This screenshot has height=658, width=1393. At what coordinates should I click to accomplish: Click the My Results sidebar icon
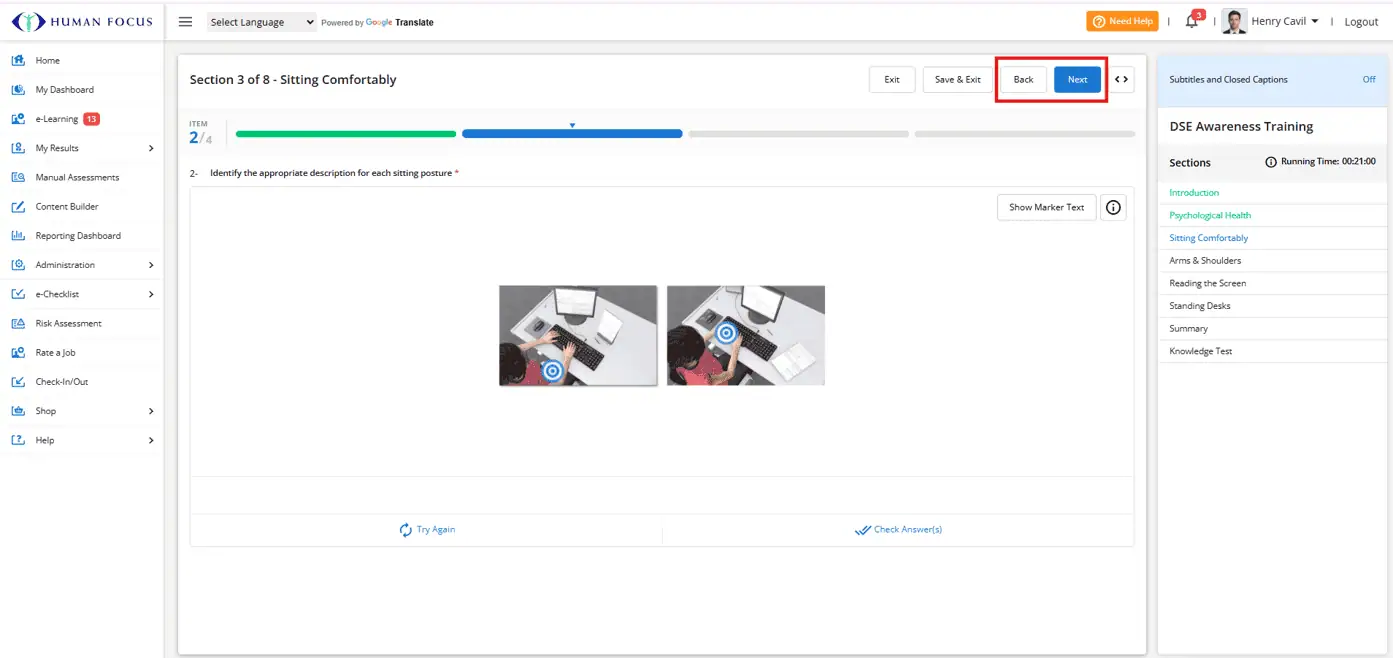pyautogui.click(x=18, y=148)
